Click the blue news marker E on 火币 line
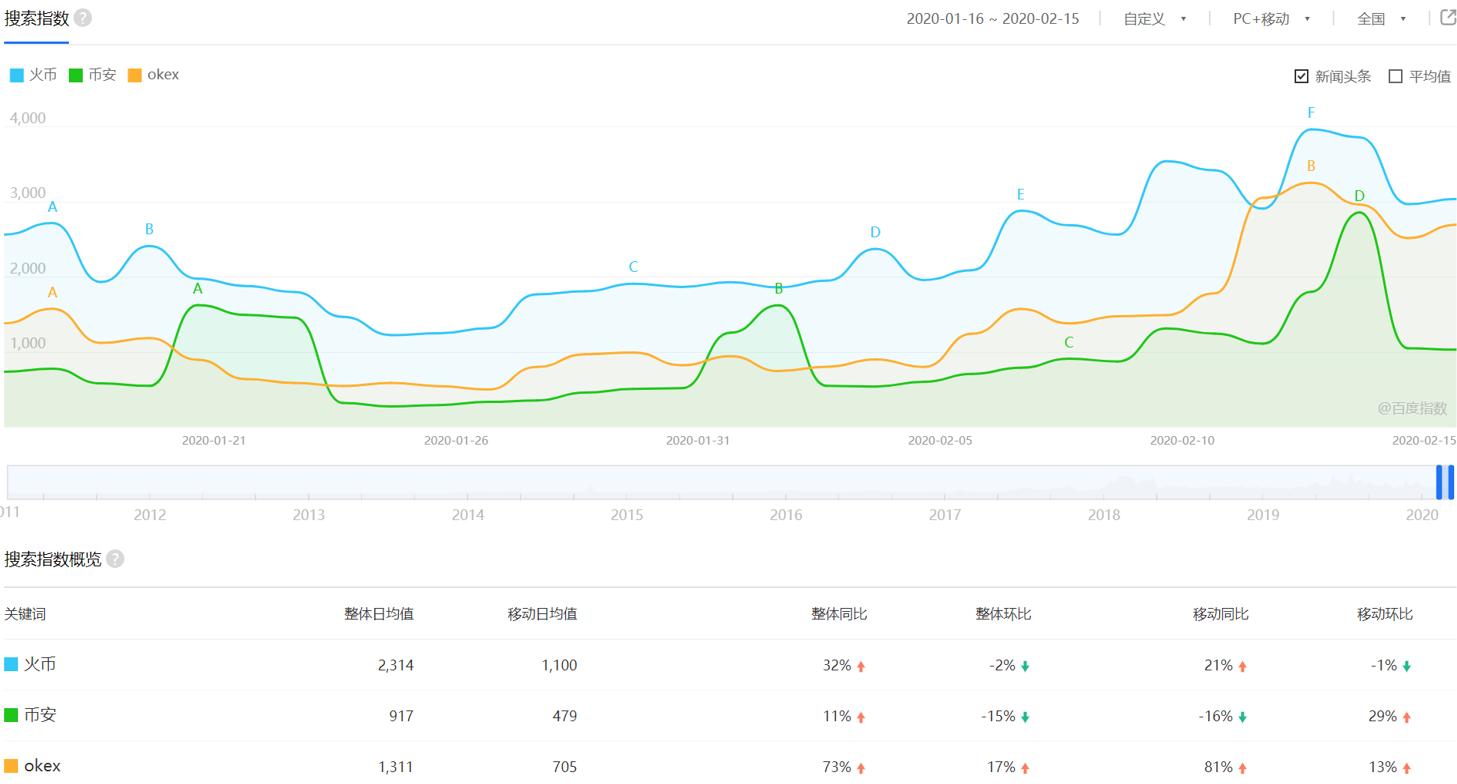Viewport: 1457px width, 784px height. click(1020, 194)
